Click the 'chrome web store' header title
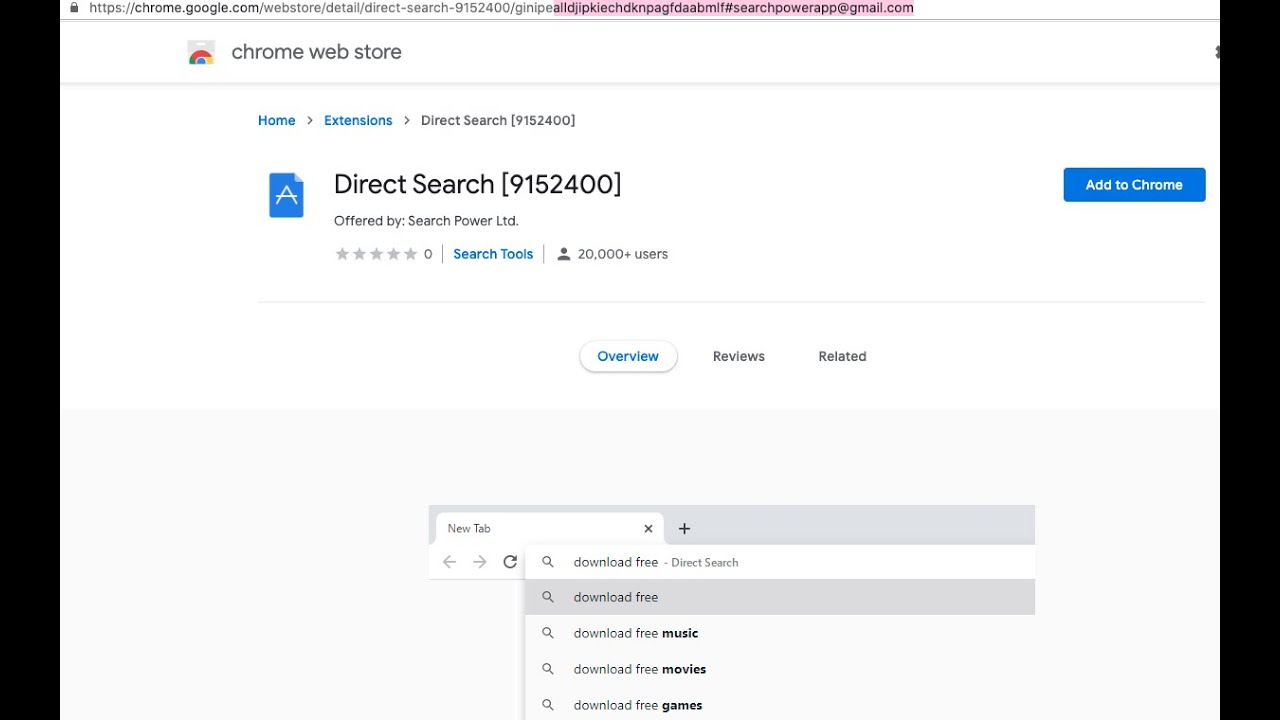Image resolution: width=1280 pixels, height=720 pixels. click(x=316, y=52)
